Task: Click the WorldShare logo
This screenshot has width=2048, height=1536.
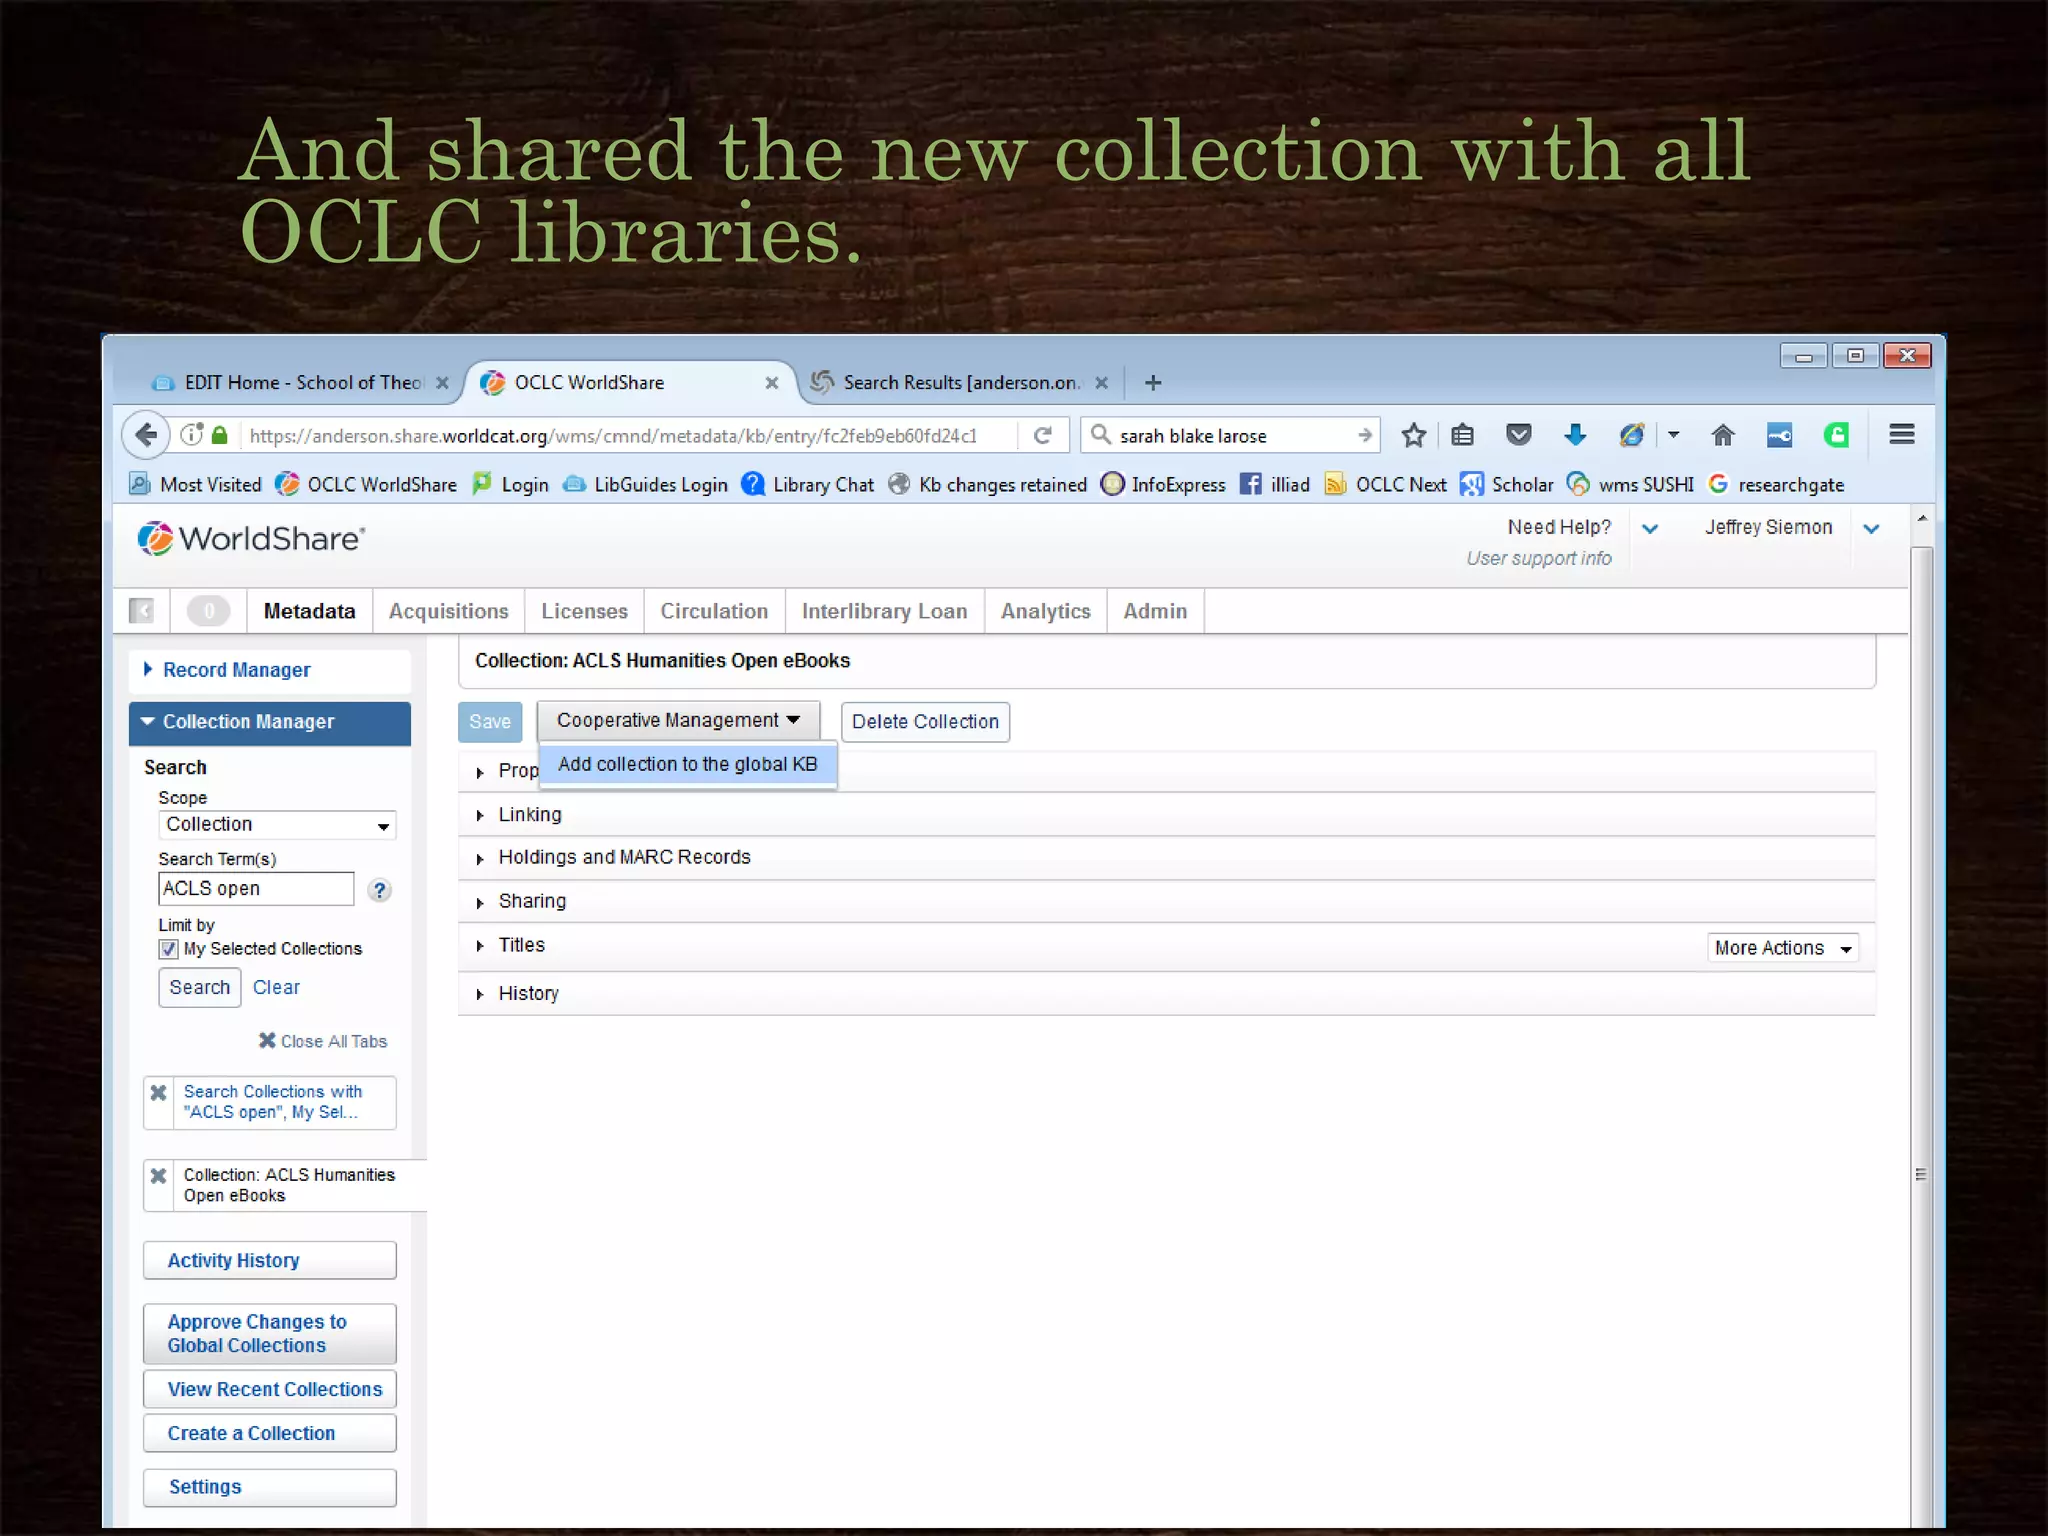Action: 251,538
